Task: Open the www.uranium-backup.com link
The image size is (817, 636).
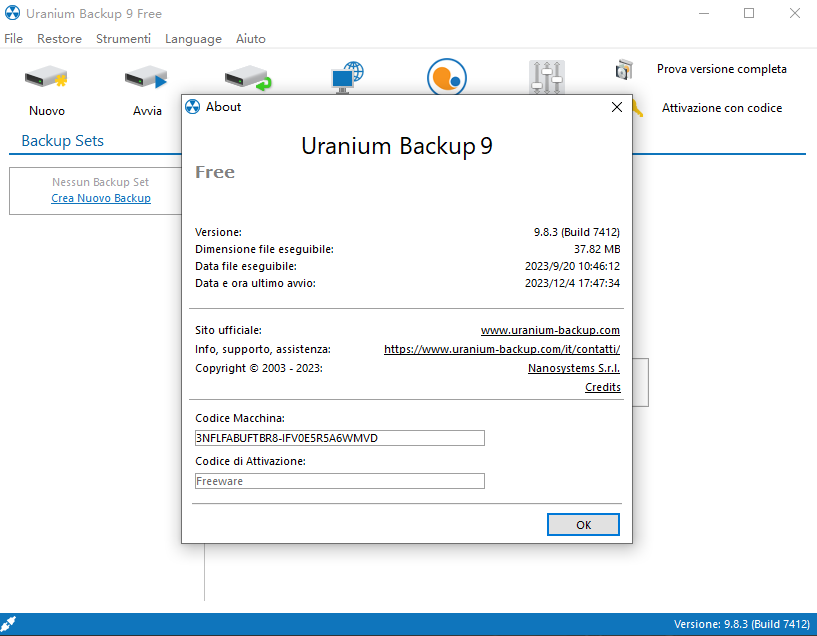Action: [x=550, y=329]
